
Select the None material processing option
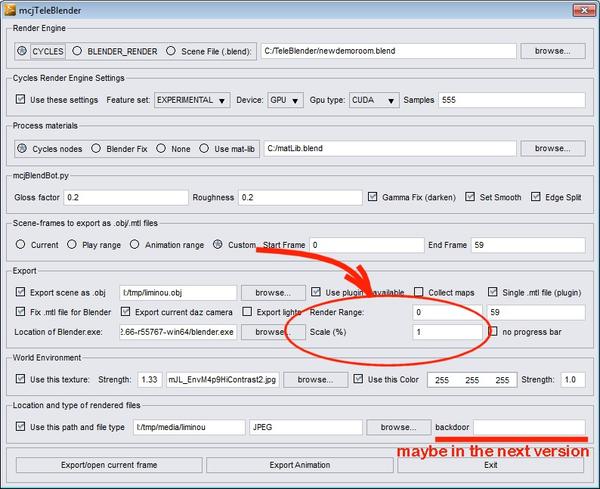coord(161,148)
